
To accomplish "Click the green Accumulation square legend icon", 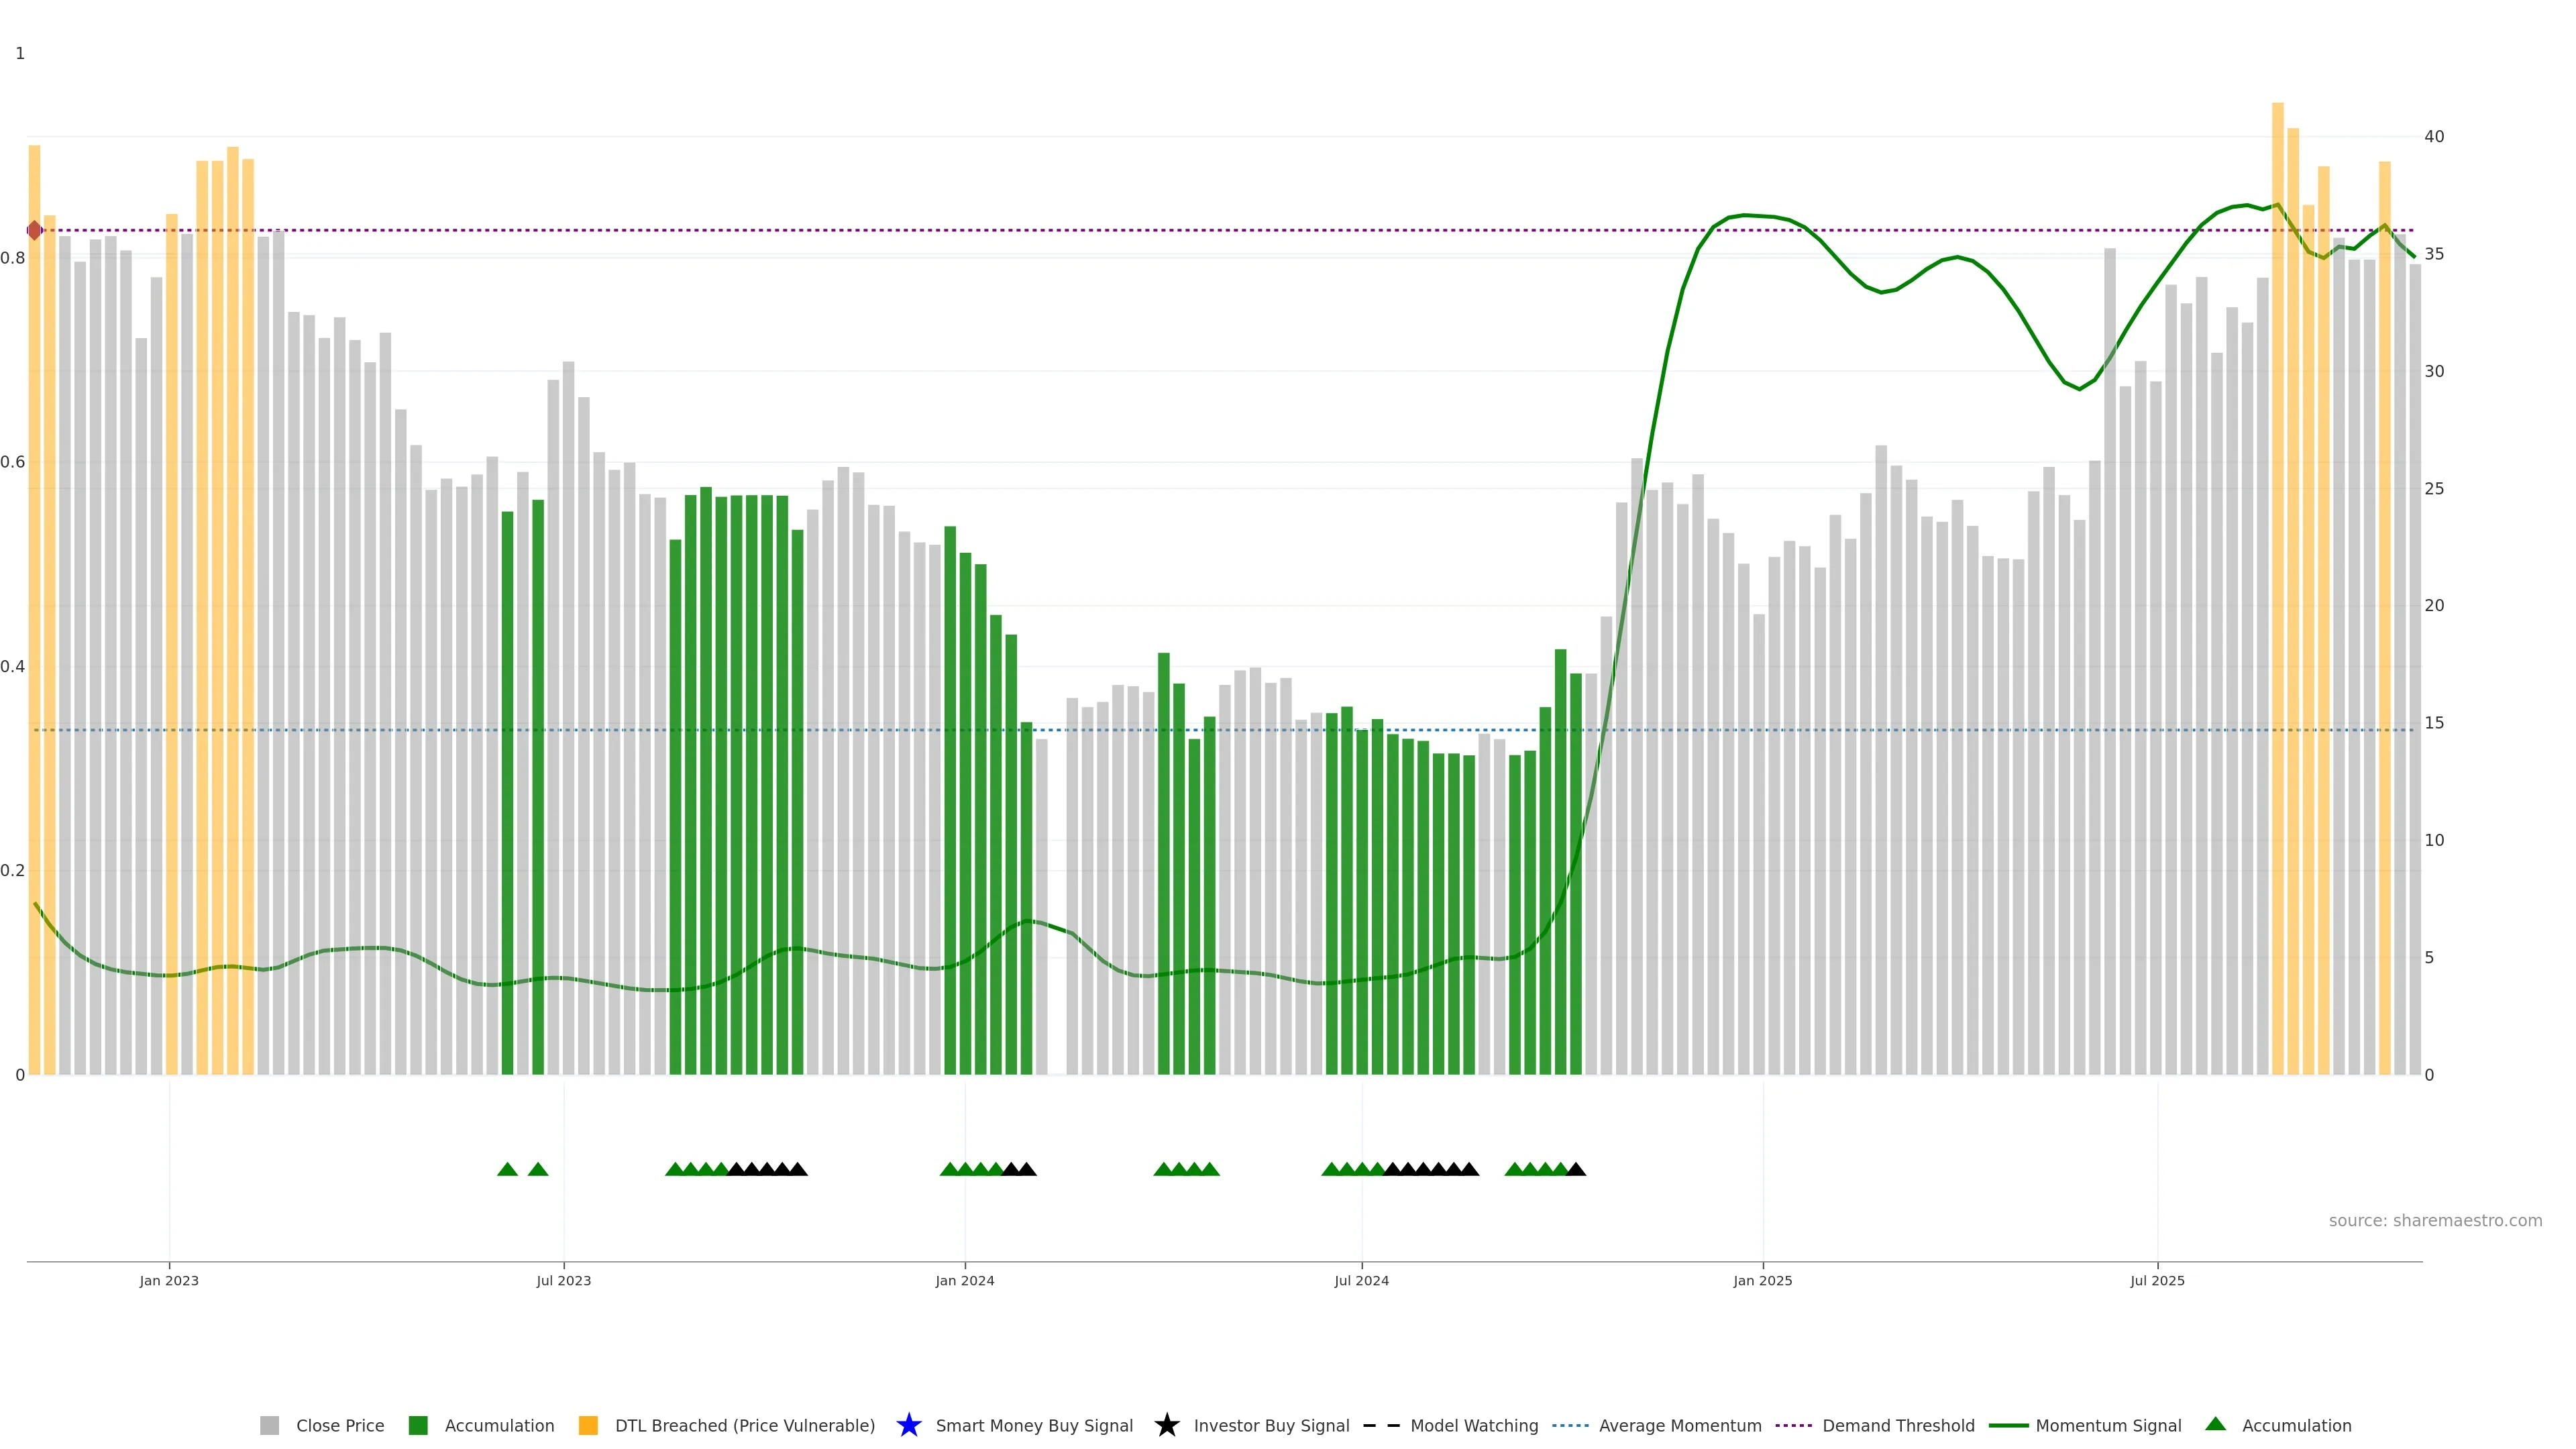I will coord(418,1425).
